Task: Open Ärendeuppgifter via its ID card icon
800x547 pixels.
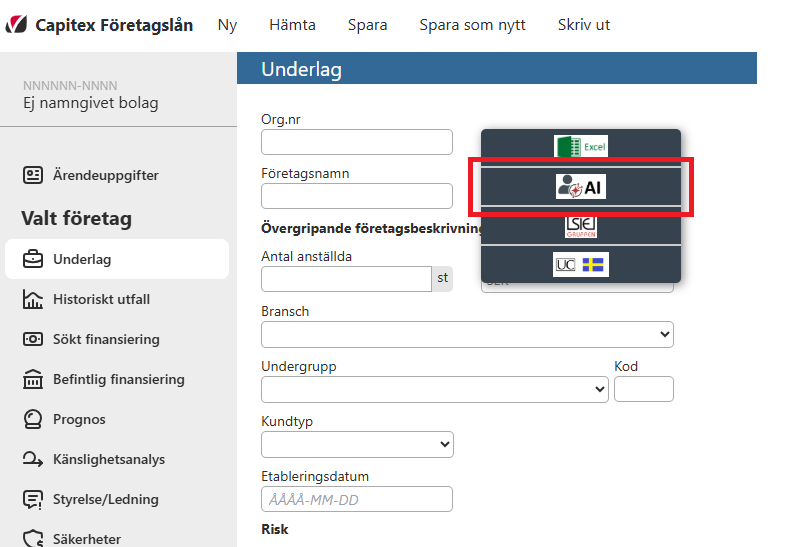Action: coord(33,176)
